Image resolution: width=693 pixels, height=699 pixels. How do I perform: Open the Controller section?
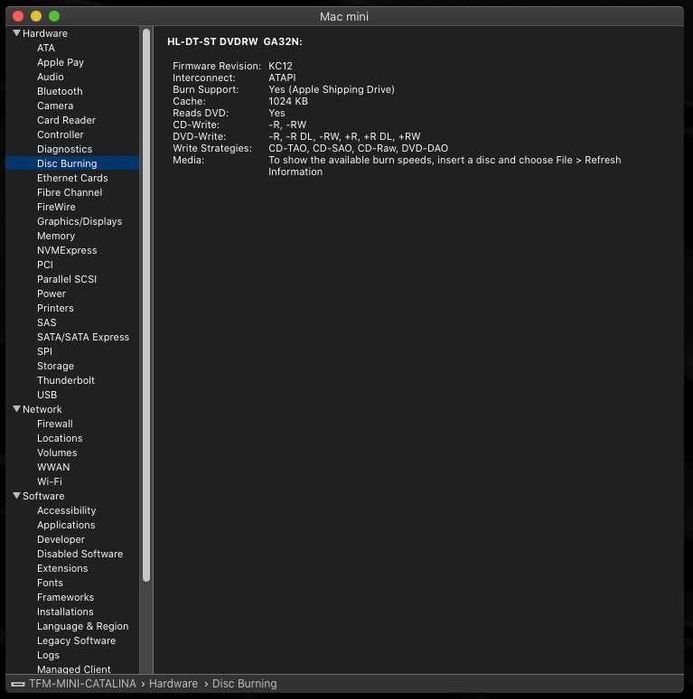point(60,135)
